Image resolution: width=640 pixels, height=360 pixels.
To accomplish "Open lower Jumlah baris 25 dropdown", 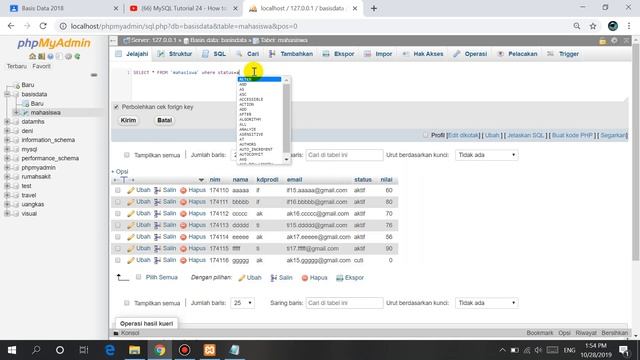I will (242, 303).
